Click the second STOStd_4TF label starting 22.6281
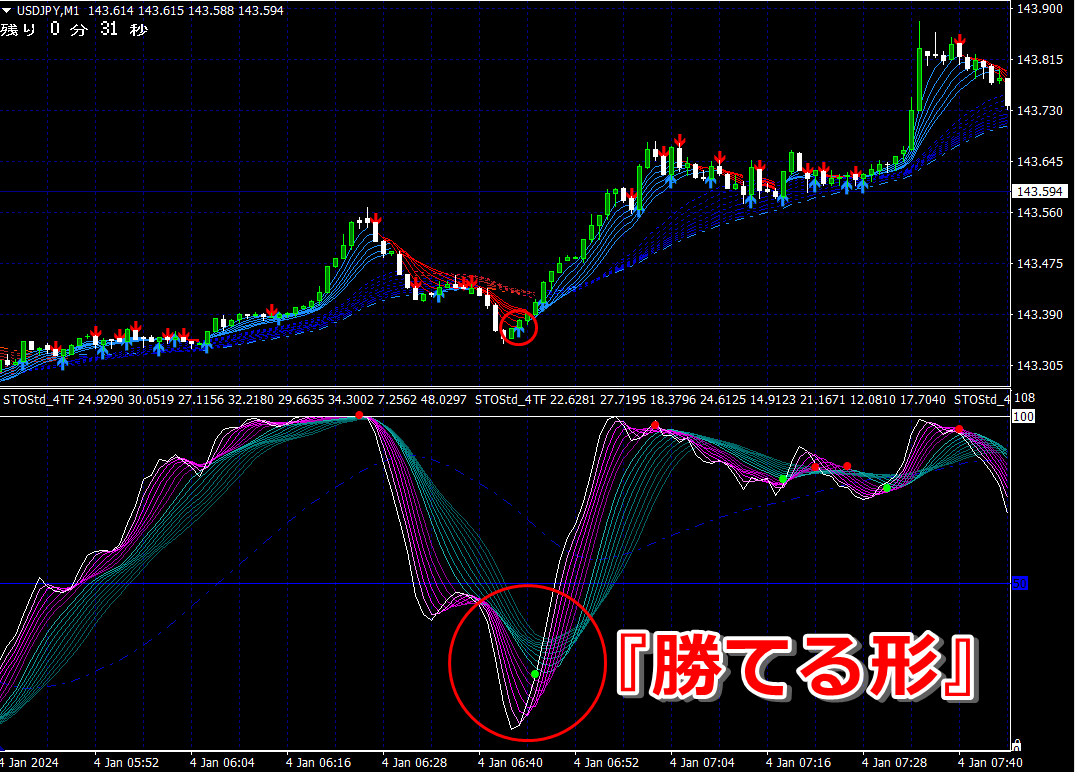This screenshot has height=772, width=1076. (x=710, y=399)
